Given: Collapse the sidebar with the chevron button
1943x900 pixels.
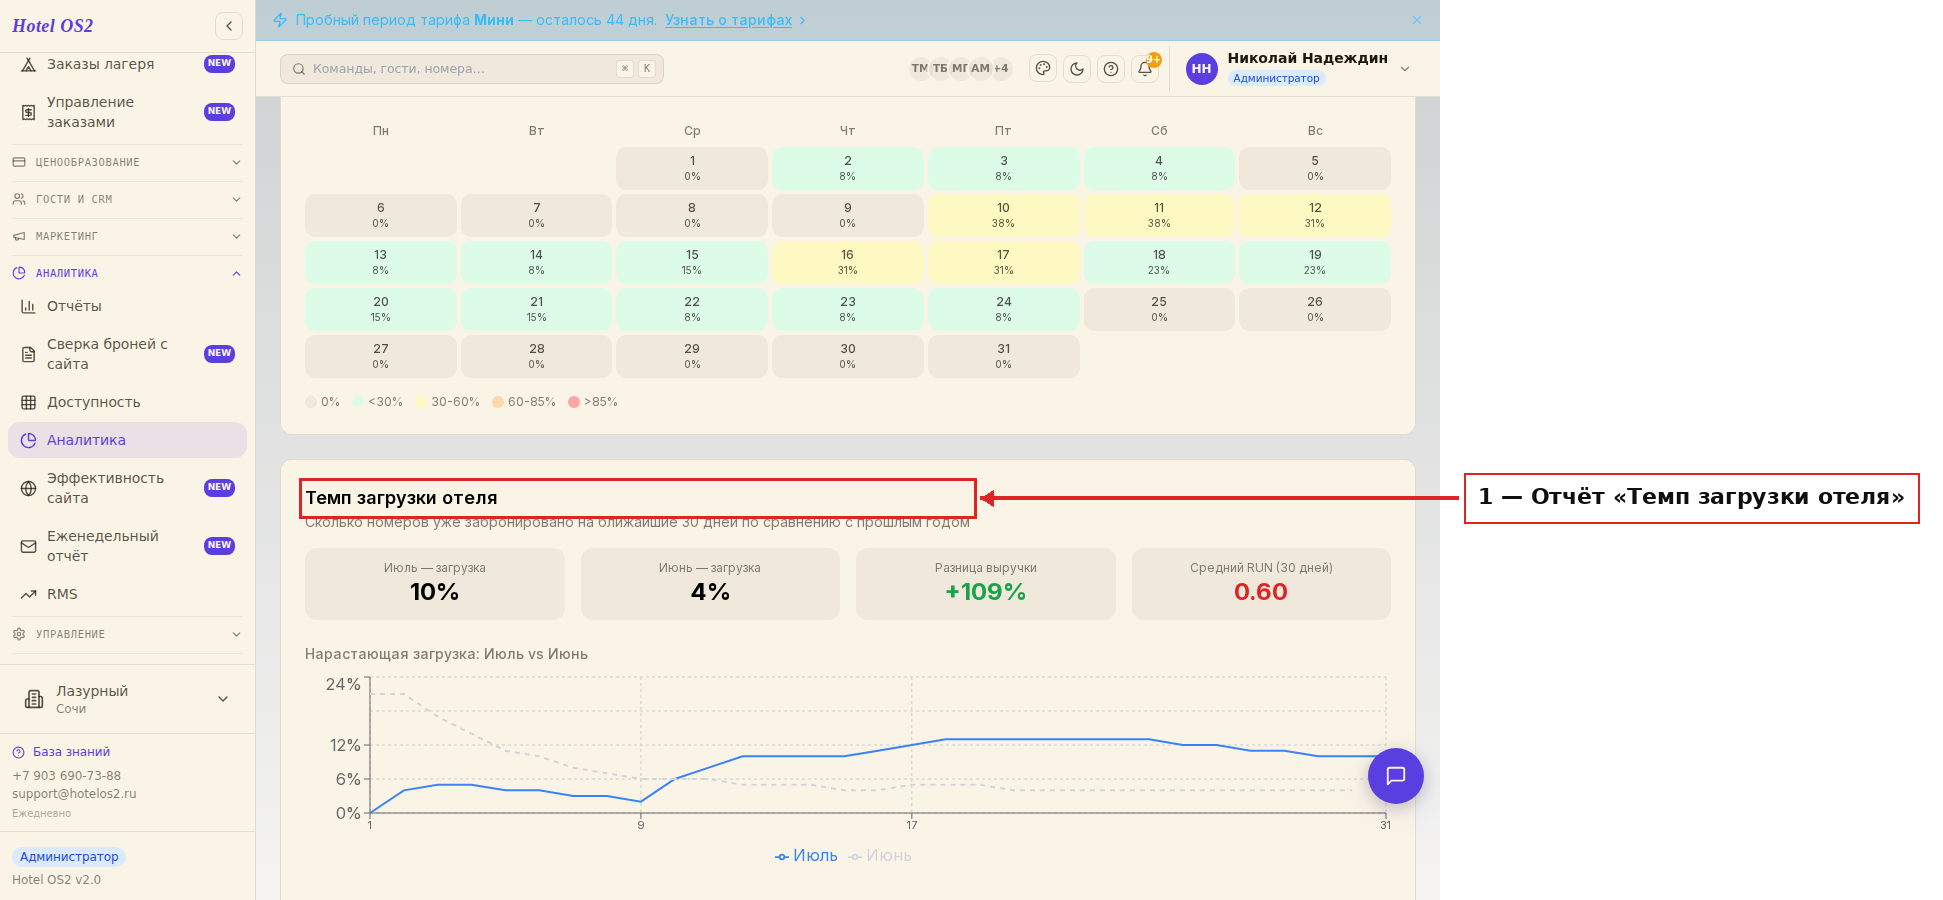Looking at the screenshot, I should 229,26.
